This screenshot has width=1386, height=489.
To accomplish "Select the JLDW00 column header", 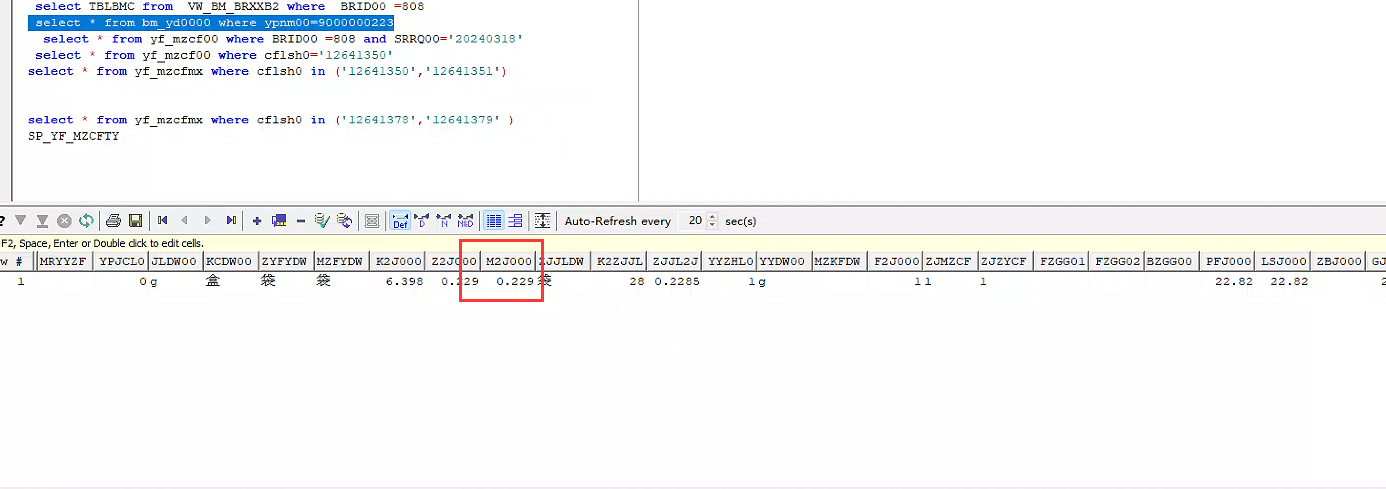I will (x=175, y=261).
